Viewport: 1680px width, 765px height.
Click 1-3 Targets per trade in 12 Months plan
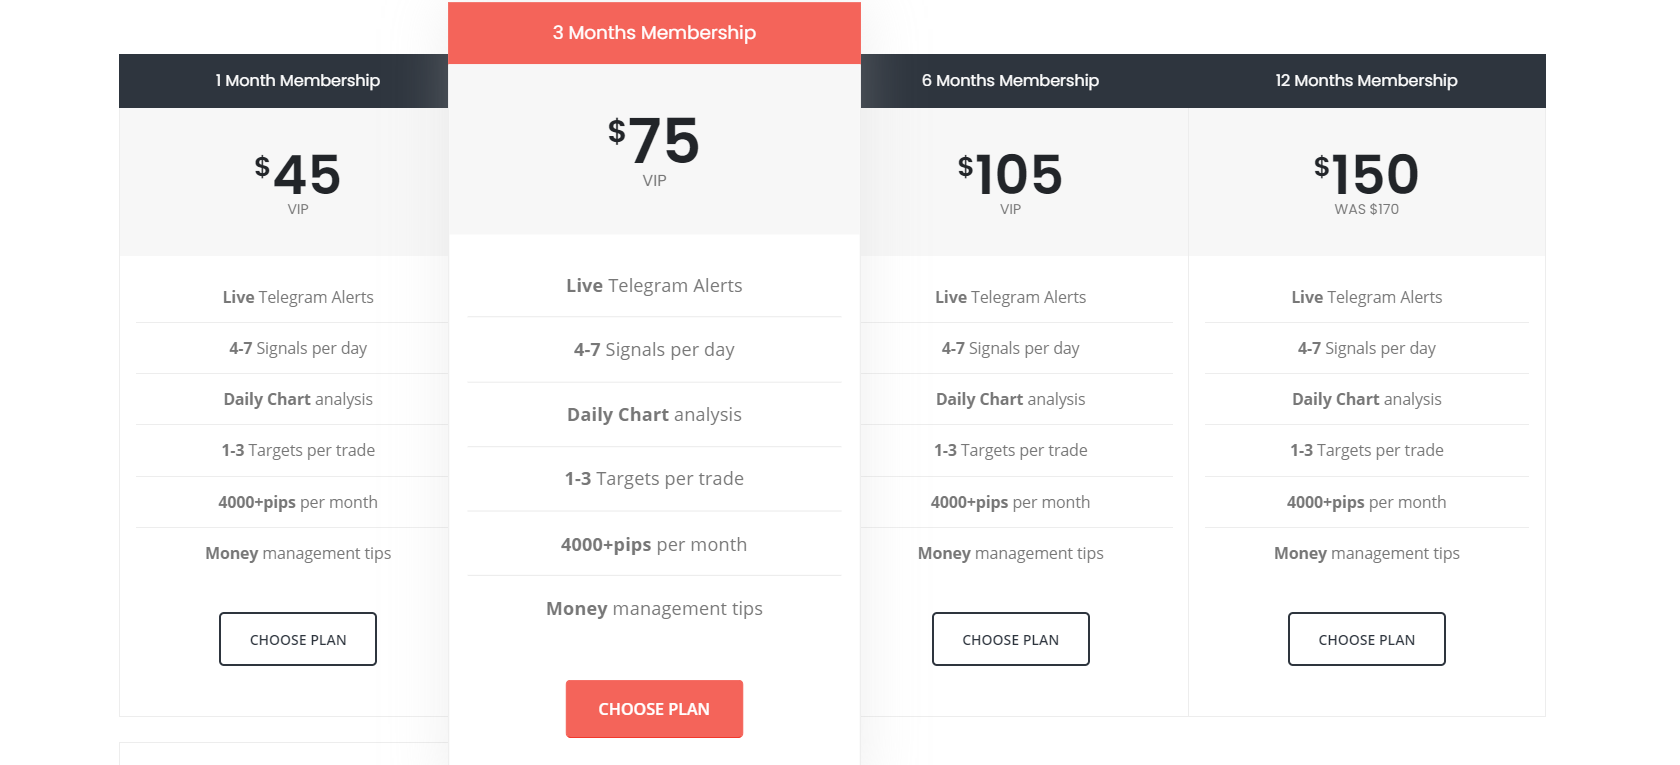[x=1366, y=450]
